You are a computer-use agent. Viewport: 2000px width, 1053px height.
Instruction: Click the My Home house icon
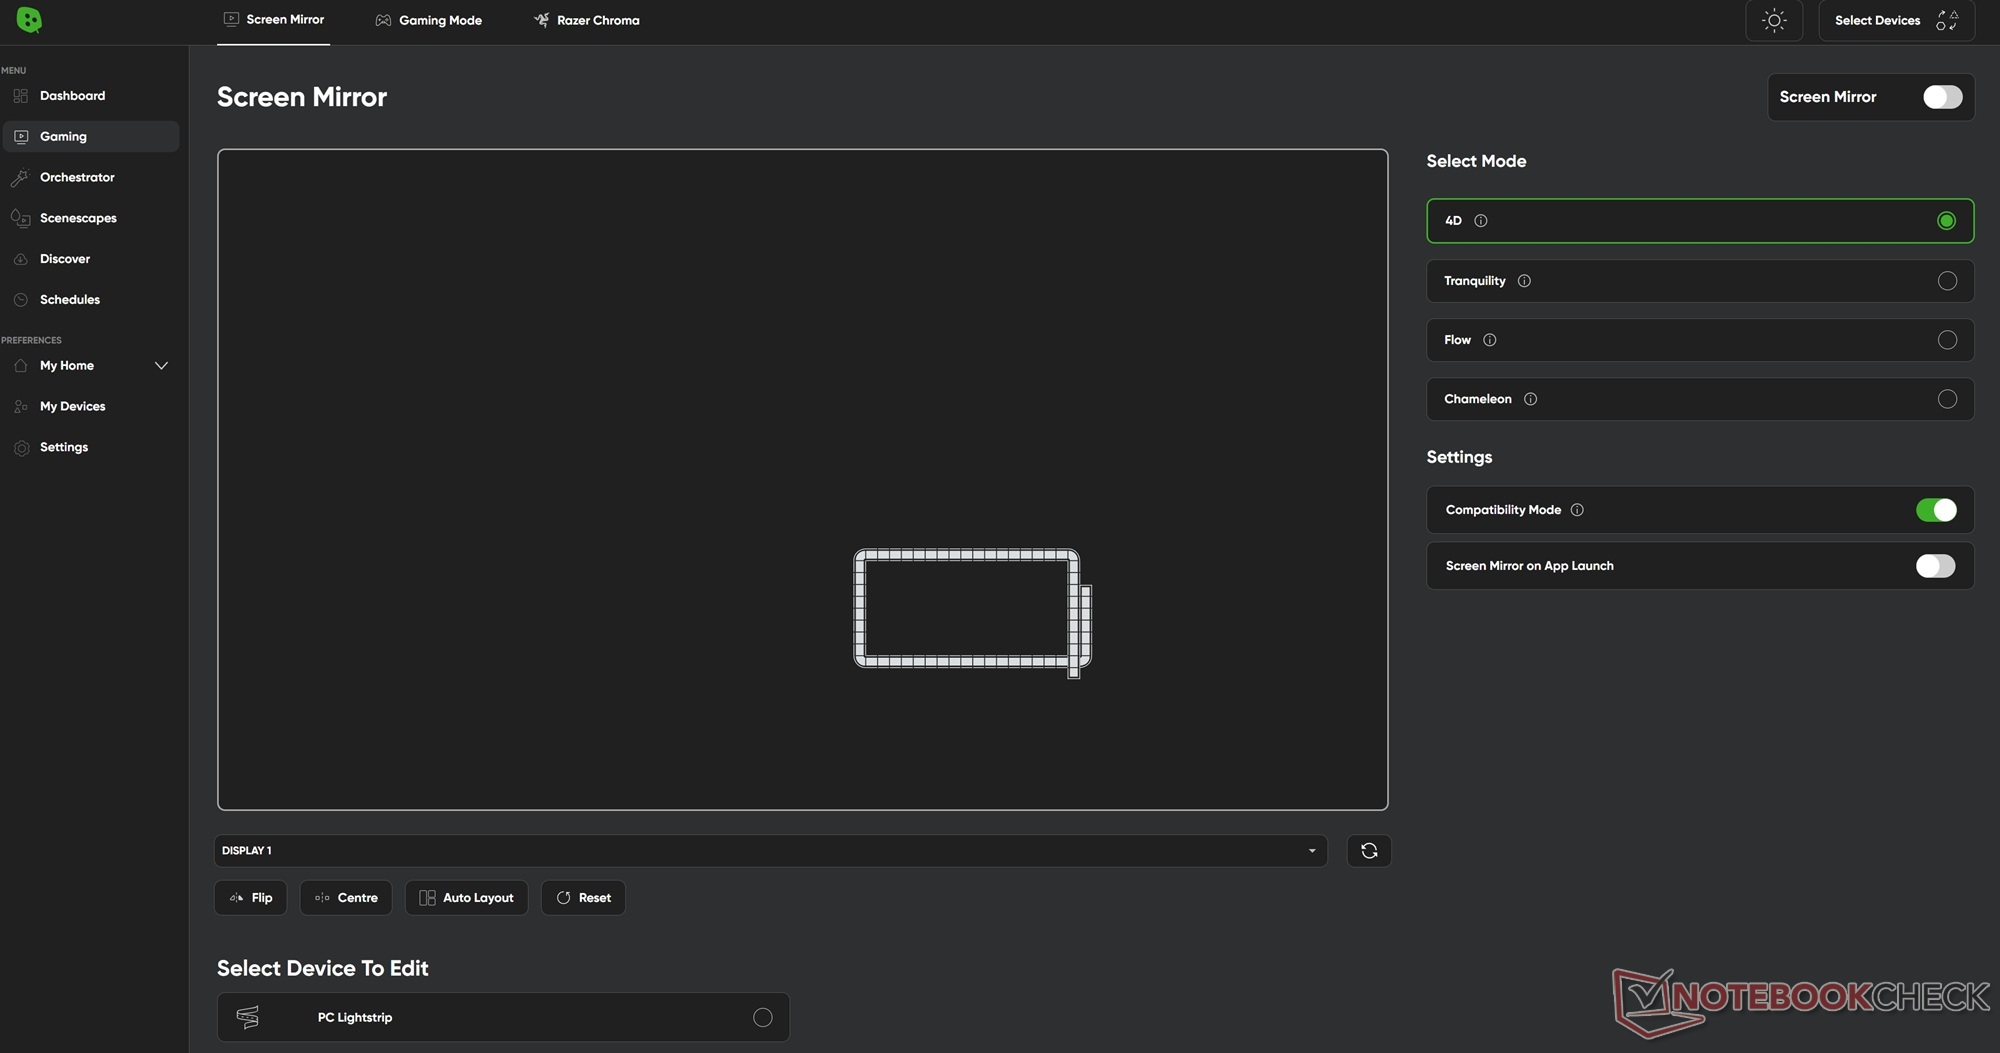tap(21, 366)
